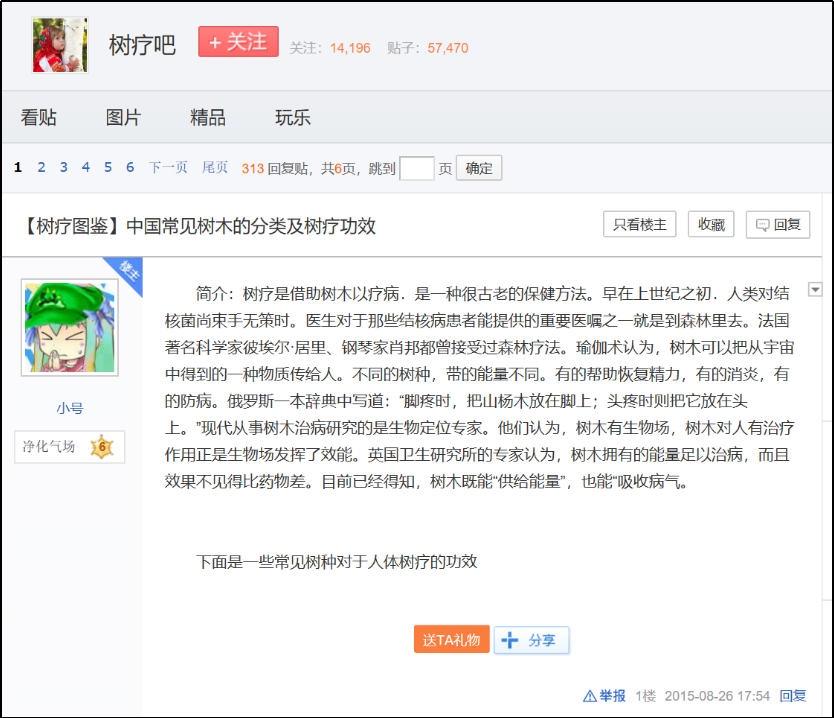834x718 pixels.
Task: Click follower count 14,196
Action: (x=350, y=48)
